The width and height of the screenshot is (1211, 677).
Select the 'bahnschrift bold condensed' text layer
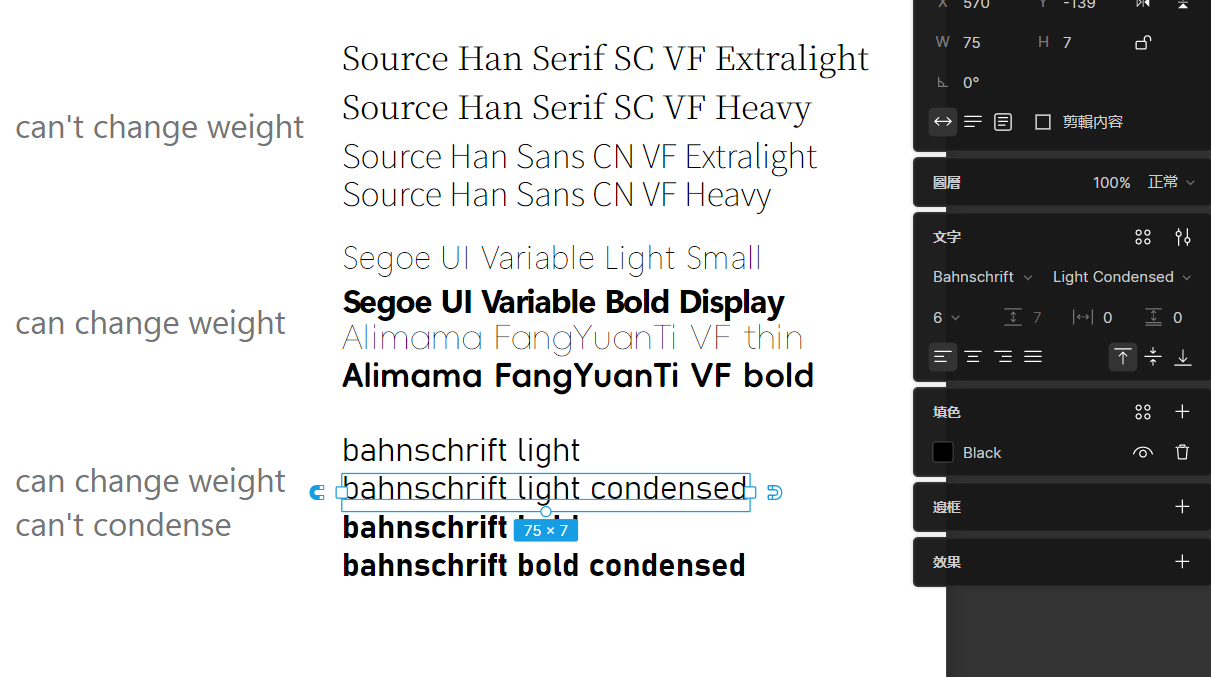543,566
